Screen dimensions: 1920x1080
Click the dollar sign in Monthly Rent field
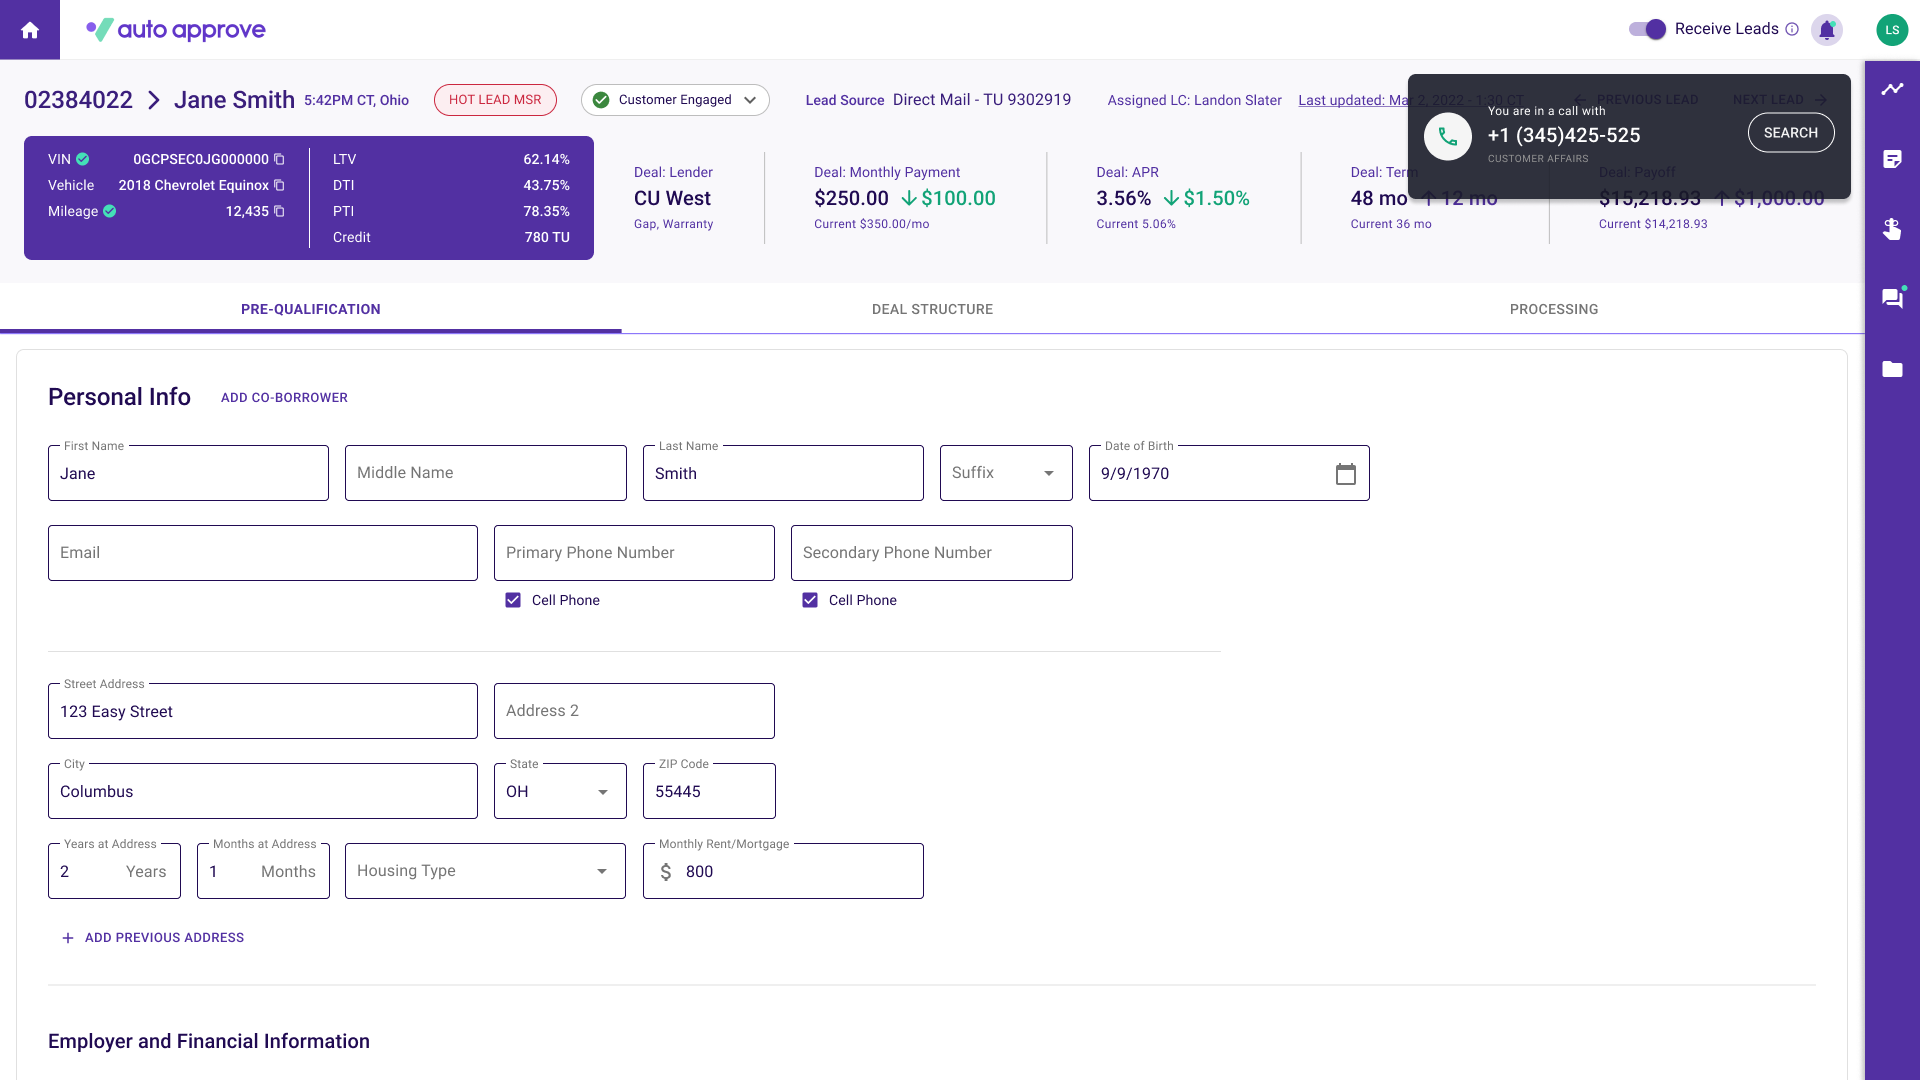(666, 872)
